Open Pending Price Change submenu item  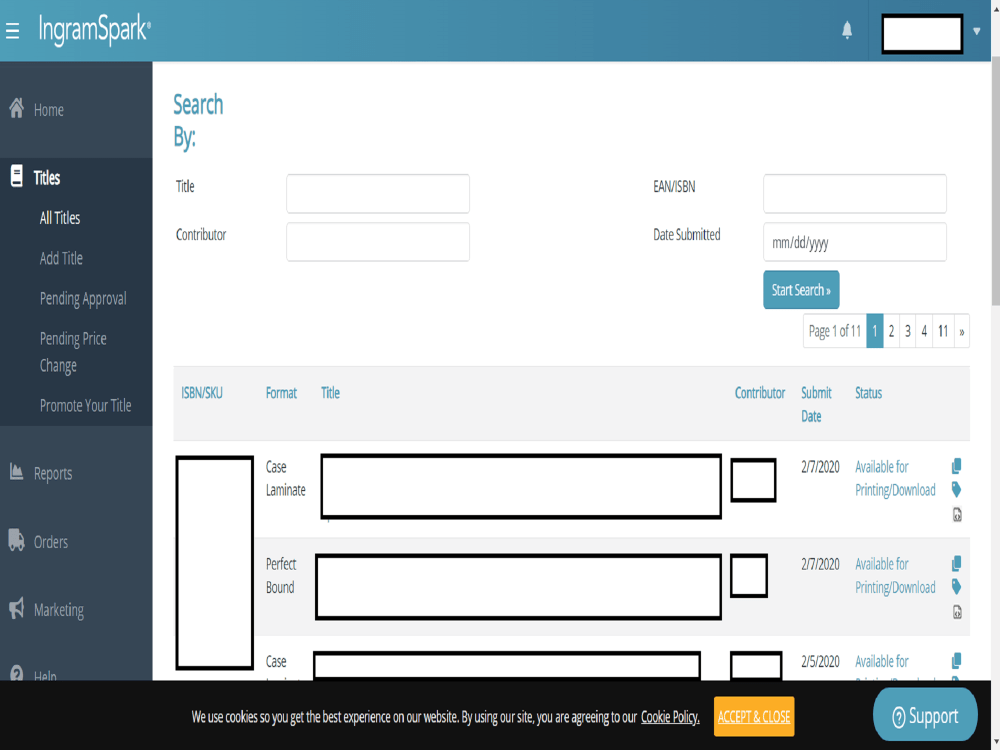tap(73, 351)
